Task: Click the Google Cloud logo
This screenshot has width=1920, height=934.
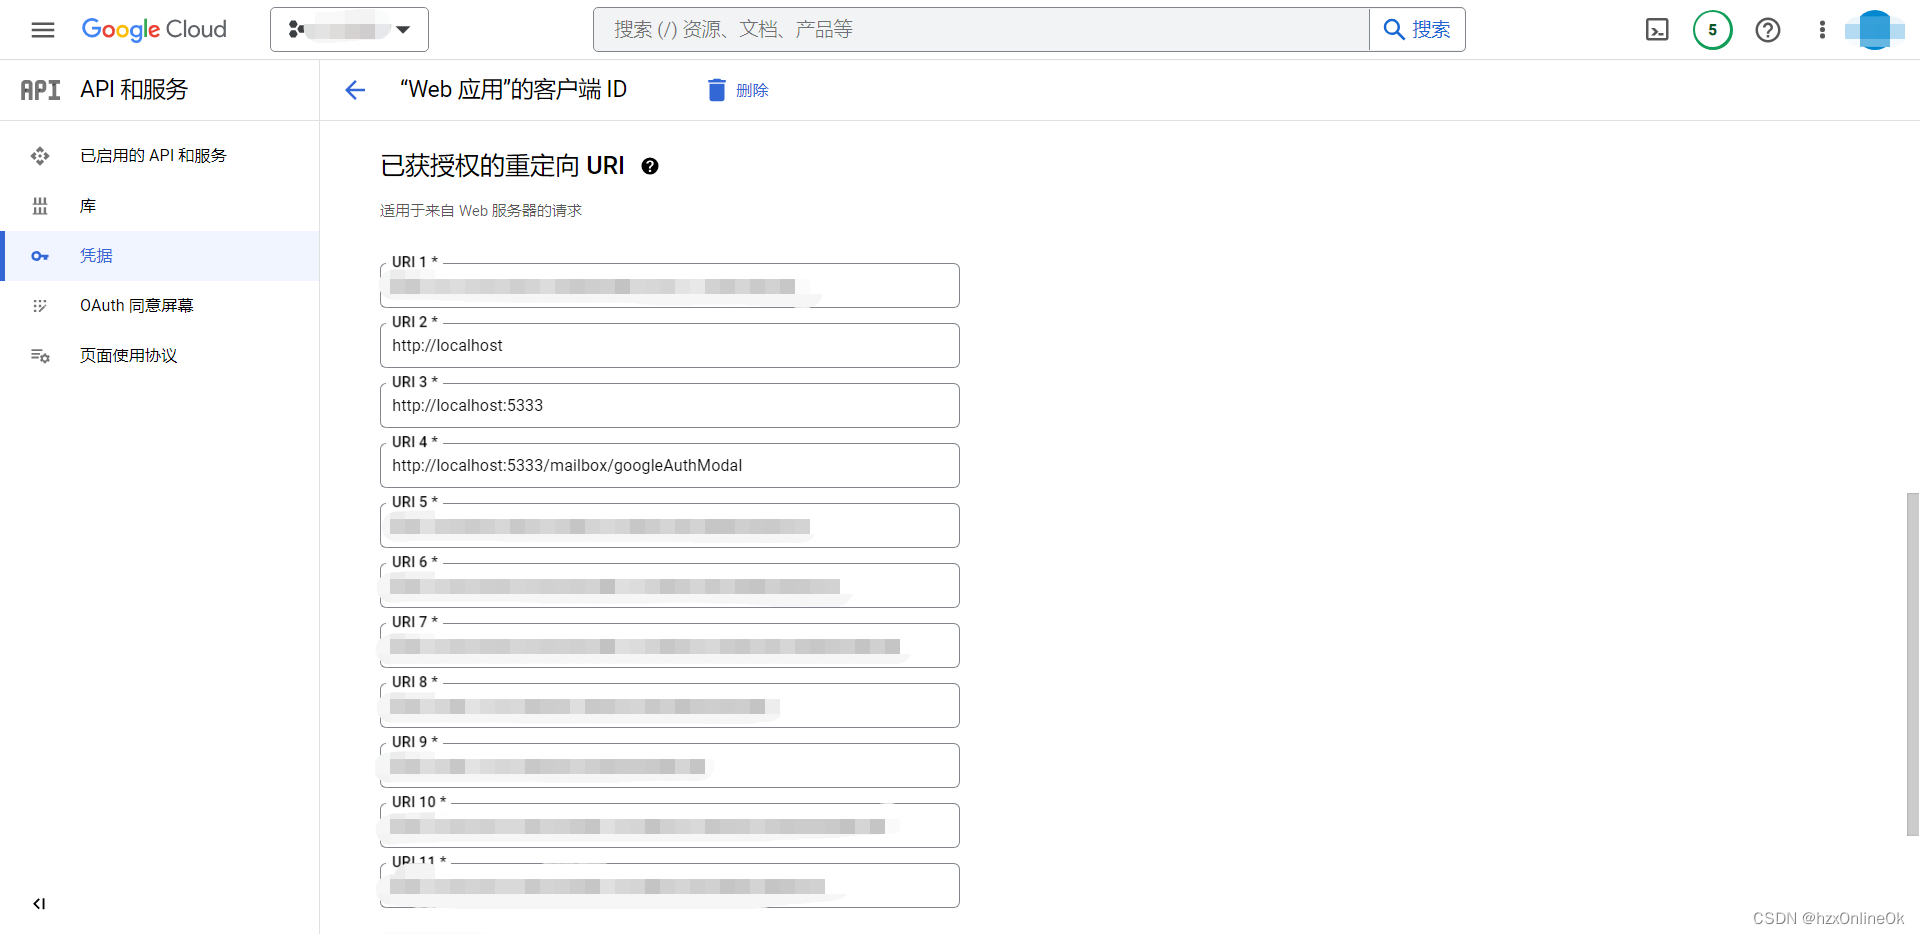Action: pyautogui.click(x=154, y=30)
